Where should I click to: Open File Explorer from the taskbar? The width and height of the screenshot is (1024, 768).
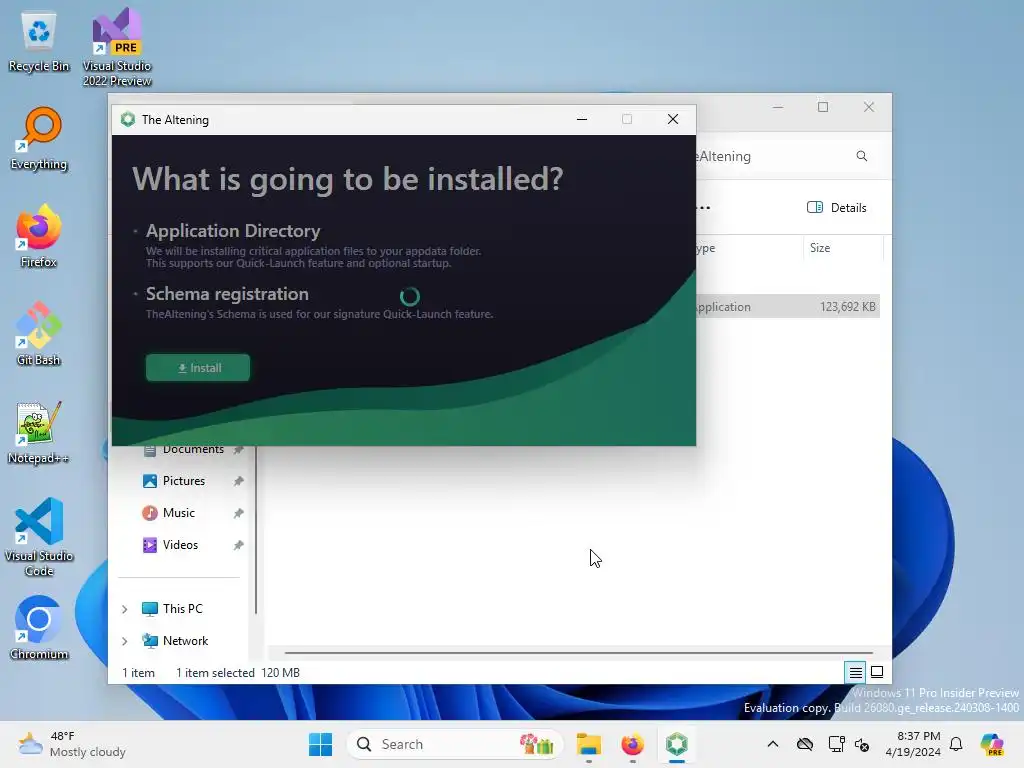[588, 744]
